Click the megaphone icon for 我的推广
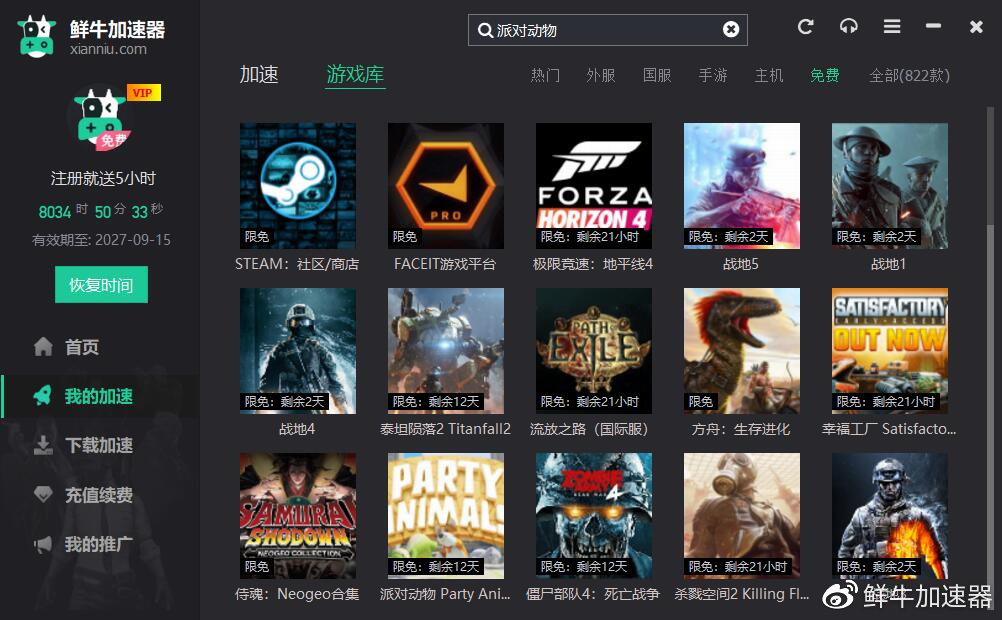Screen dimensions: 1002x620 [x=43, y=544]
